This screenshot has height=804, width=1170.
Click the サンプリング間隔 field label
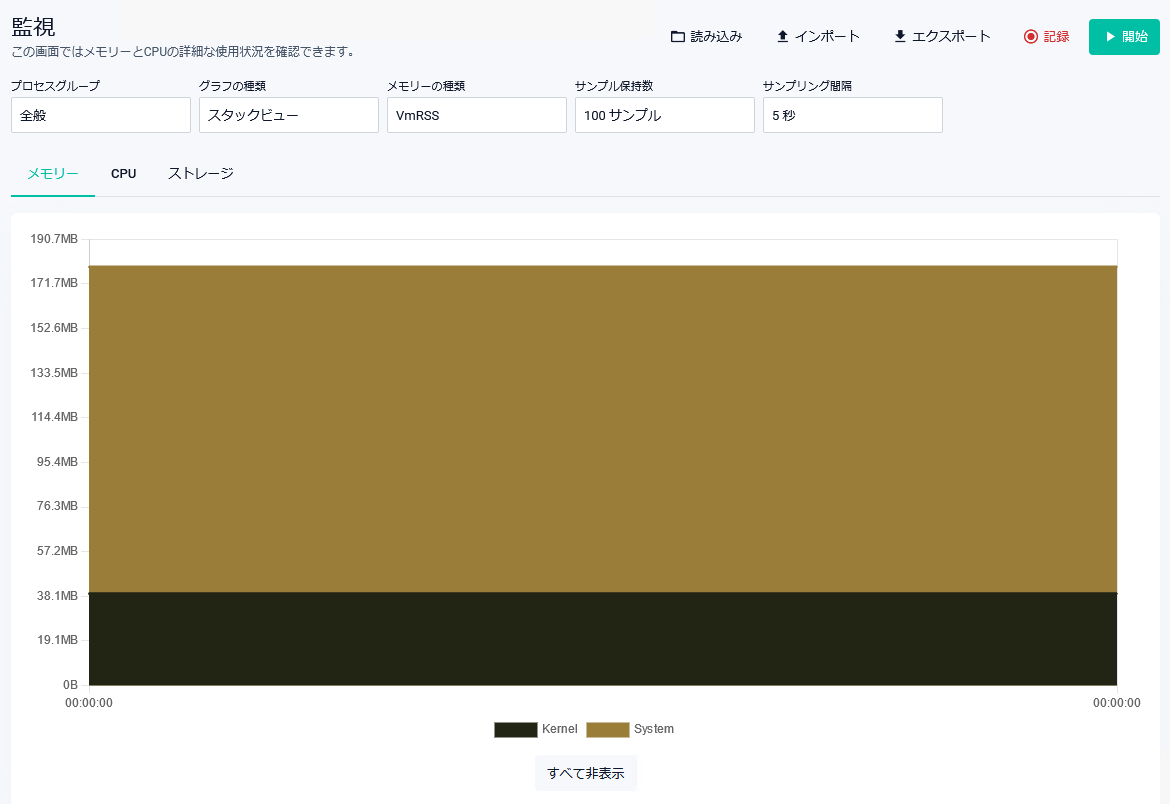[807, 86]
